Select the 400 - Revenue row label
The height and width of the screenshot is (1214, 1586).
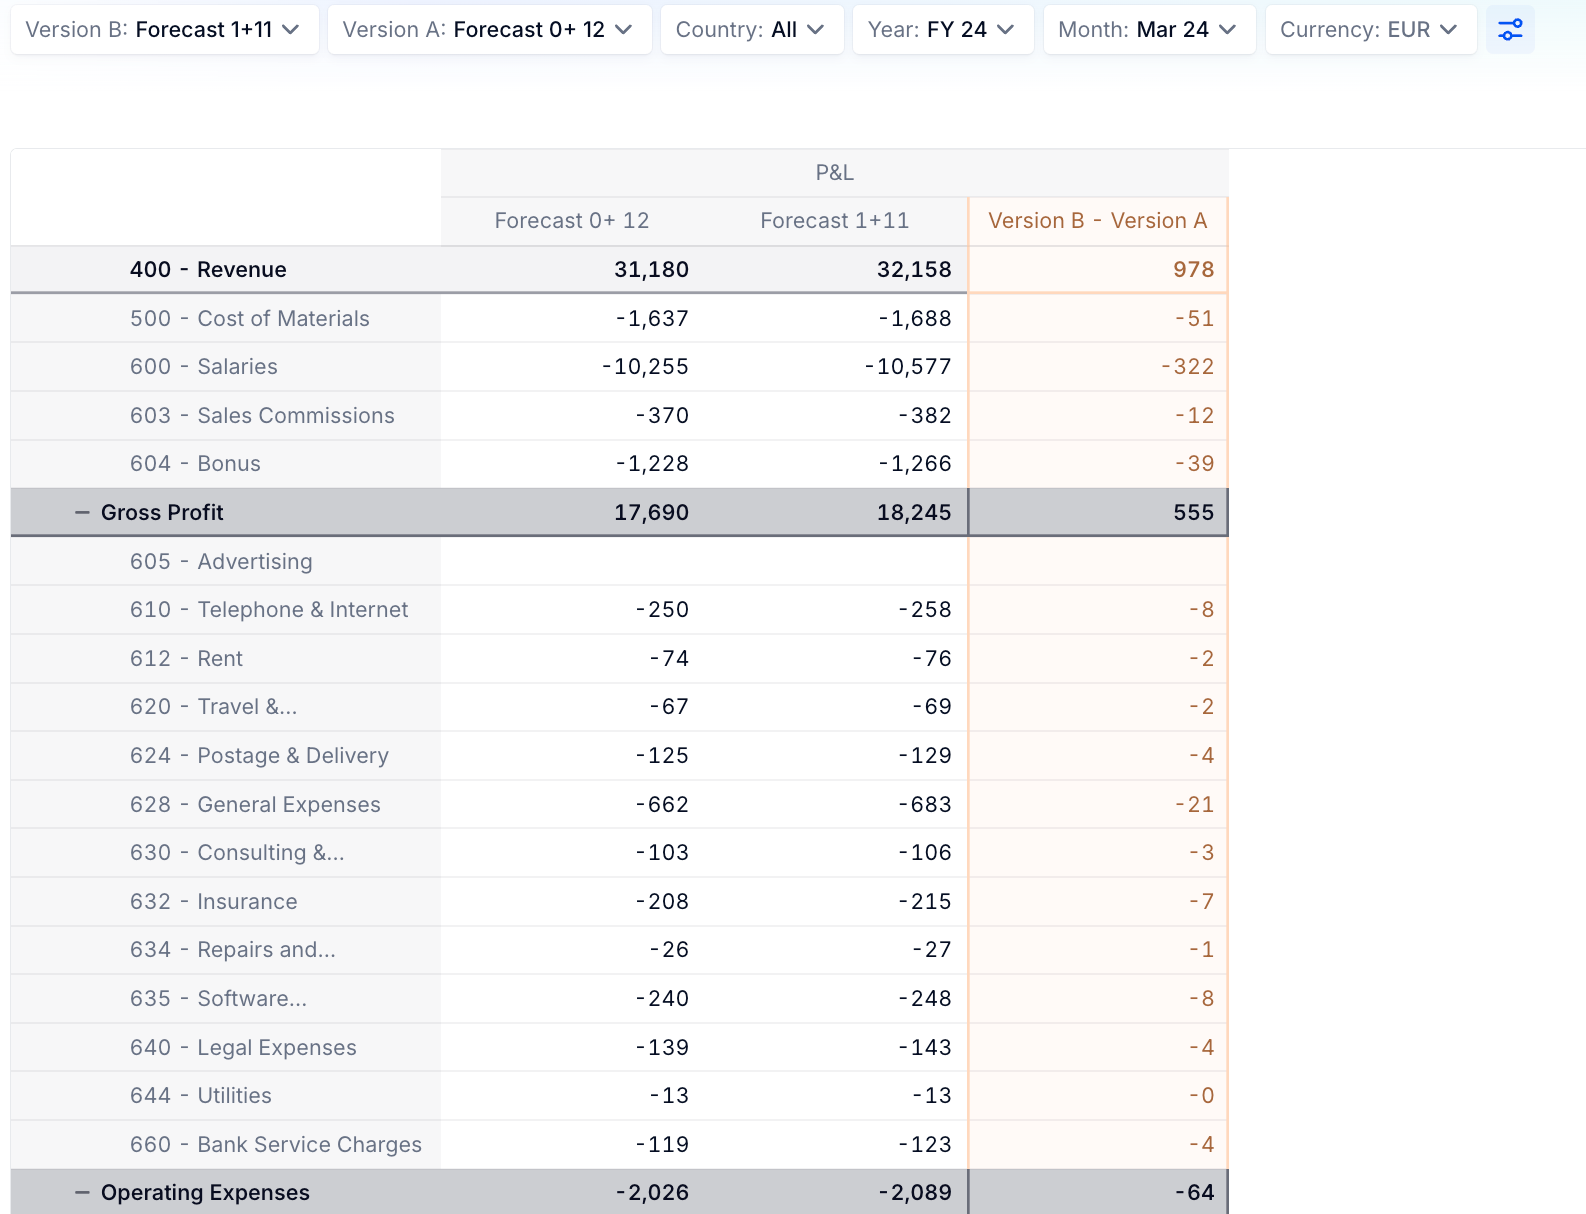[208, 270]
